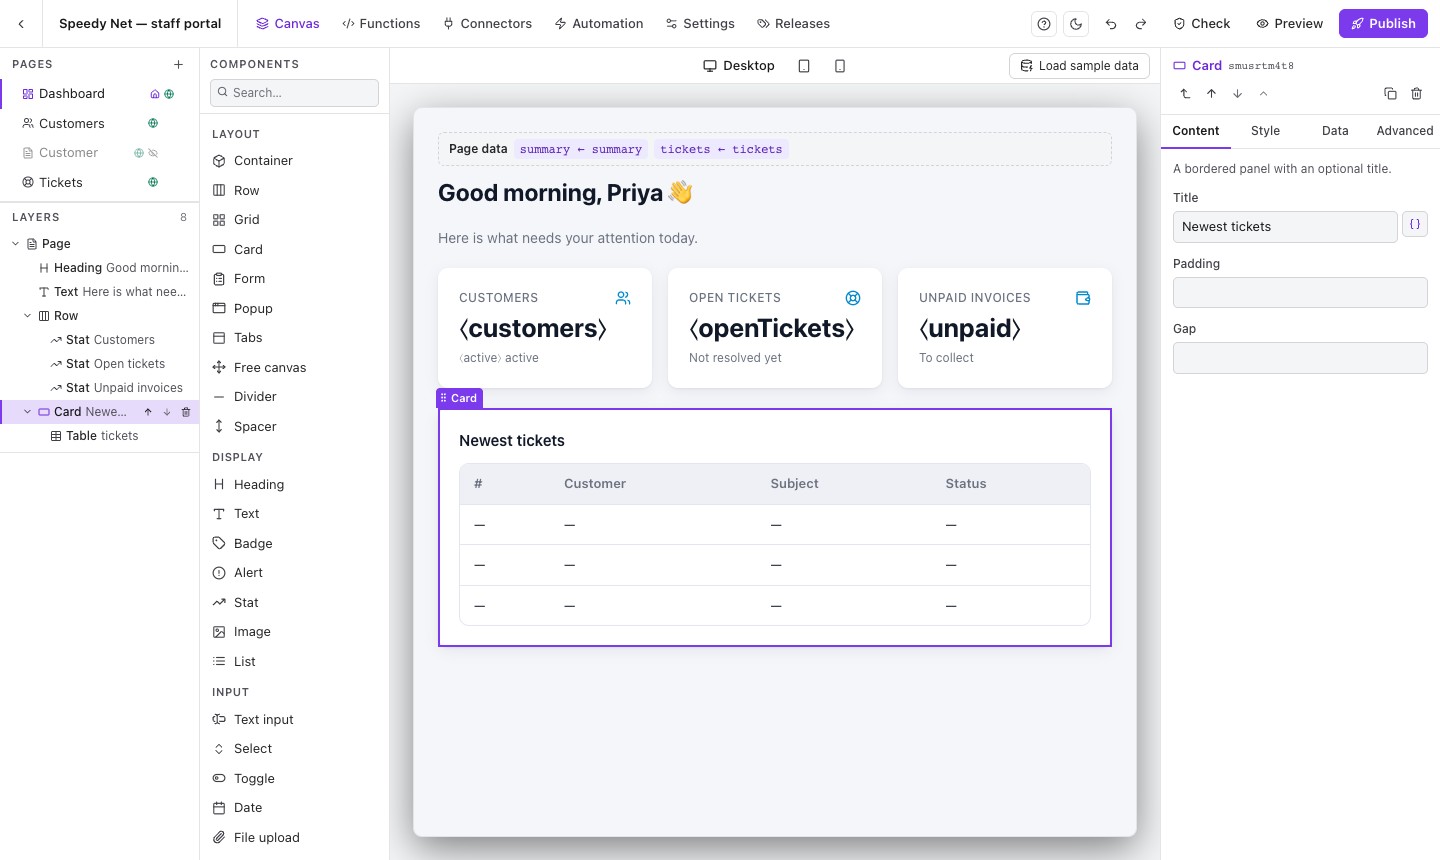The height and width of the screenshot is (860, 1440).
Task: Focus the components Search field
Action: click(x=294, y=93)
